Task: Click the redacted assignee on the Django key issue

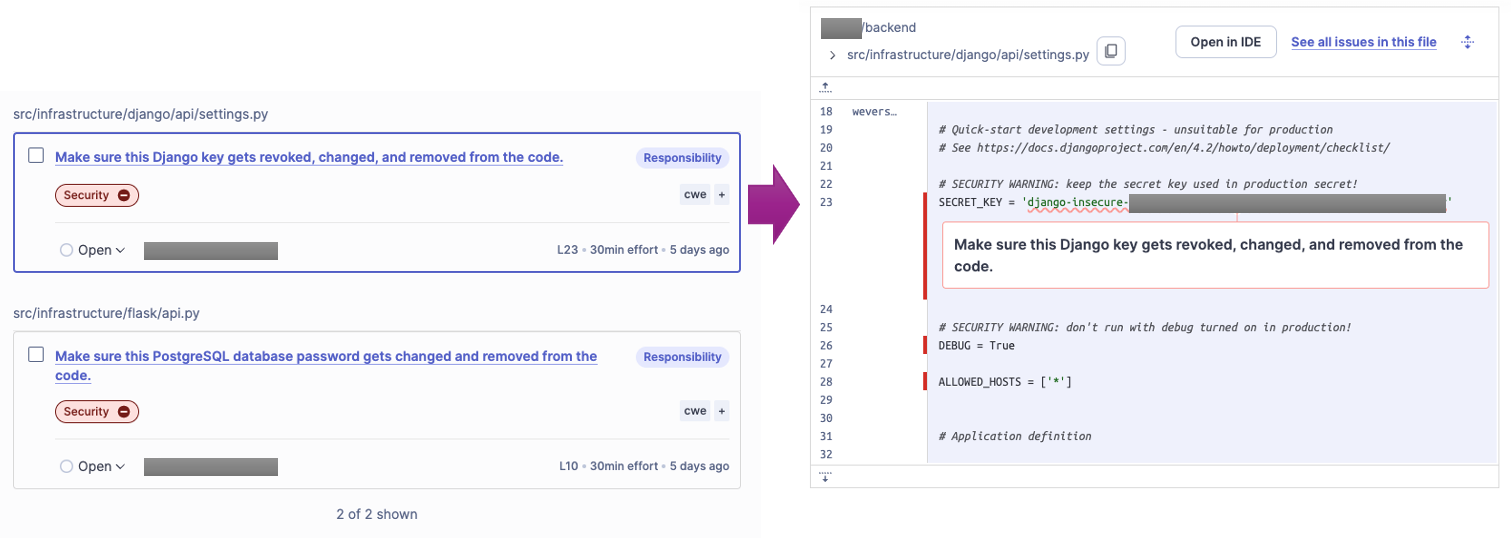Action: pyautogui.click(x=210, y=250)
